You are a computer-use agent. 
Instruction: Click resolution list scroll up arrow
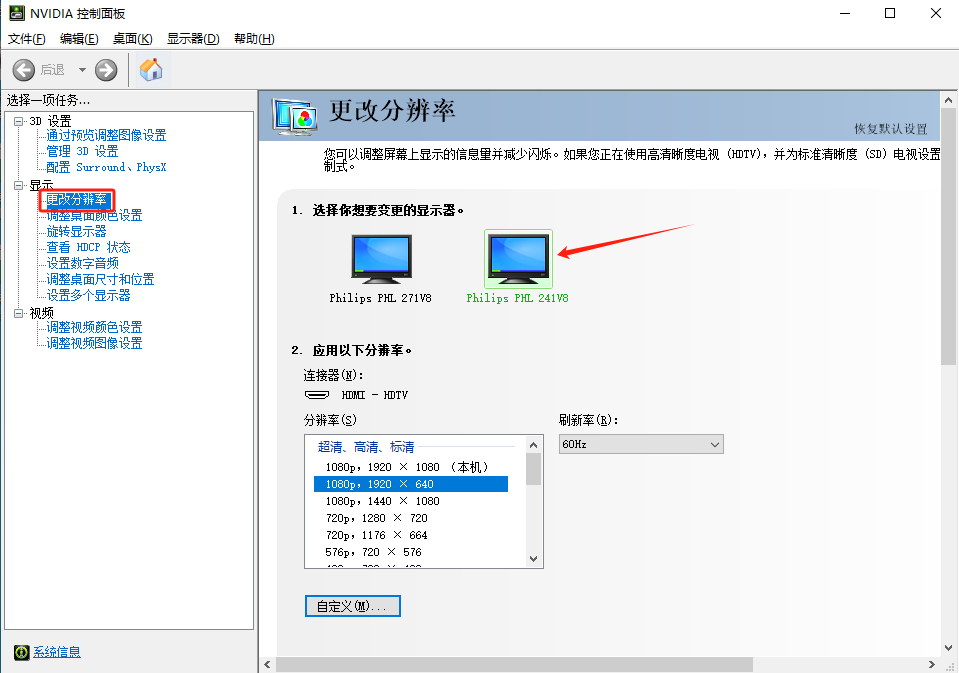[533, 445]
